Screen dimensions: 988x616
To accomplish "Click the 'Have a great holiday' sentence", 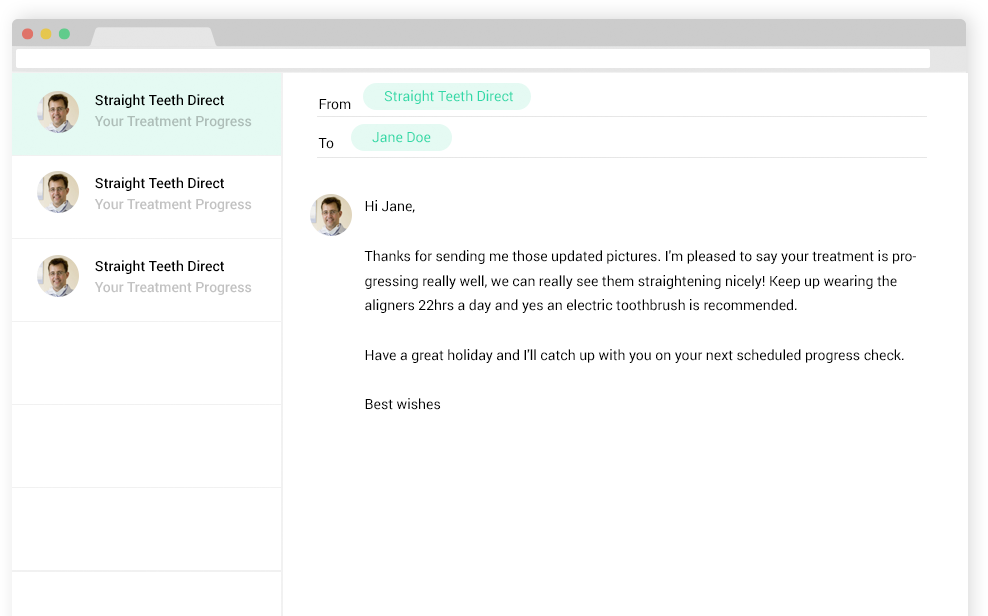I will coord(635,355).
